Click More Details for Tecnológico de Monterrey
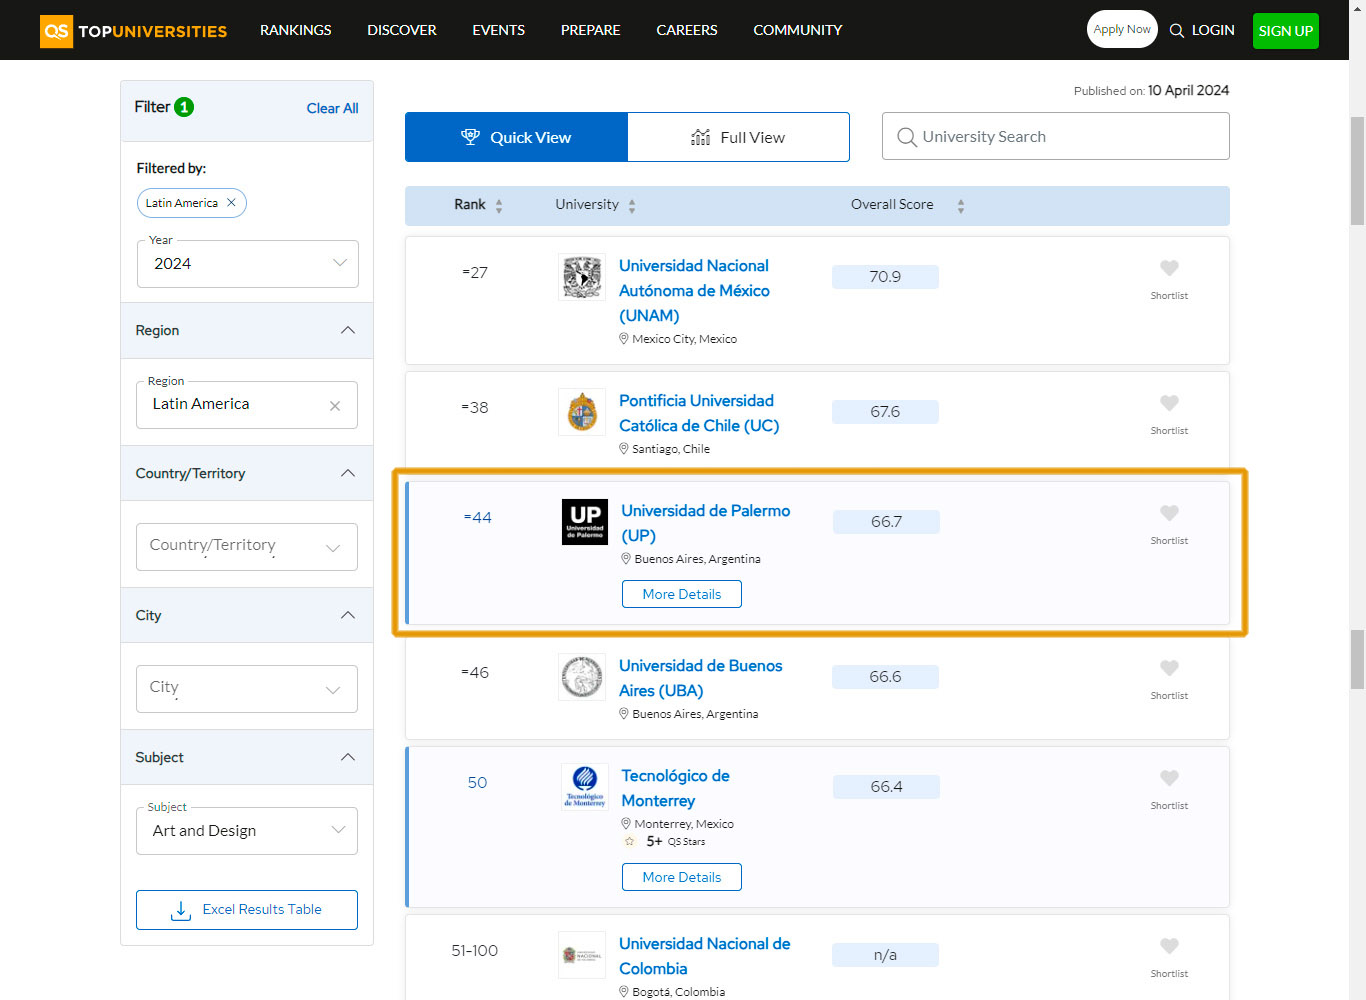The image size is (1366, 1000). click(x=682, y=877)
